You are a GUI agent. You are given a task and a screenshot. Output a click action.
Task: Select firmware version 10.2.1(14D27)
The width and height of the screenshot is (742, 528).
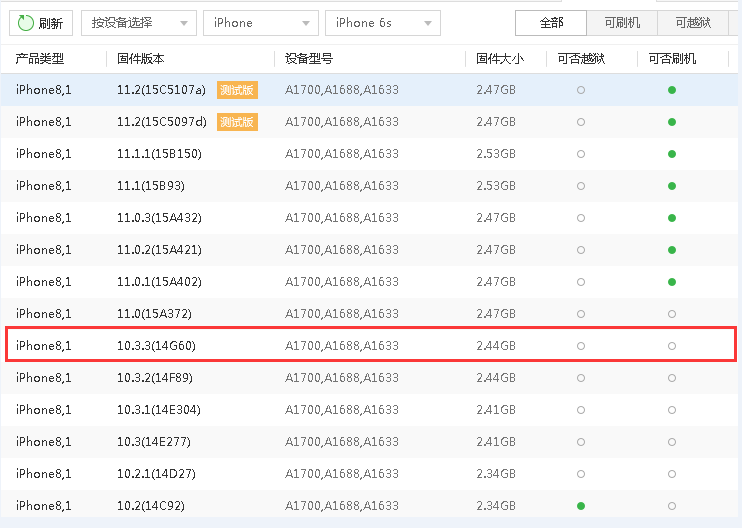point(156,474)
